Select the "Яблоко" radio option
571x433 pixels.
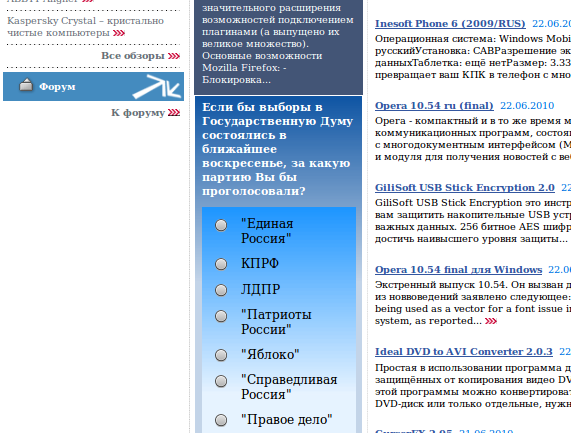[221, 355]
